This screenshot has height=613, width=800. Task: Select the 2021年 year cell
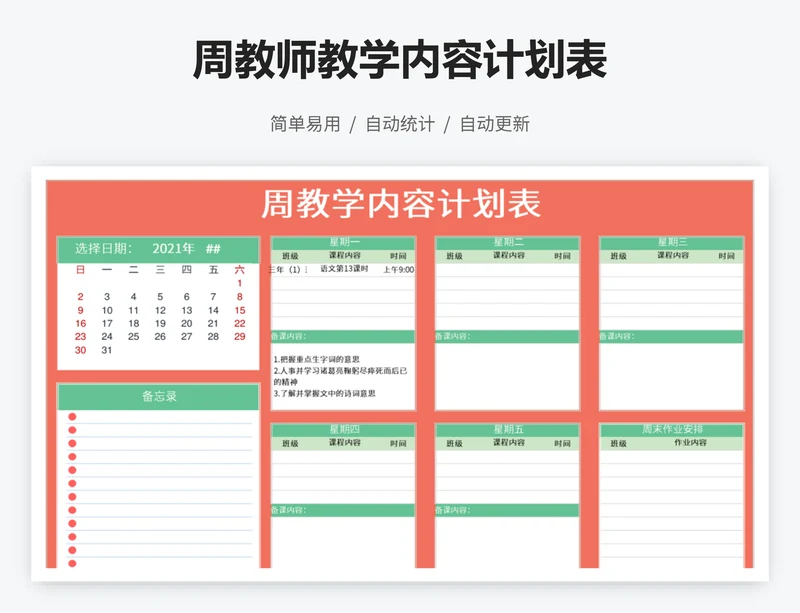pos(173,249)
